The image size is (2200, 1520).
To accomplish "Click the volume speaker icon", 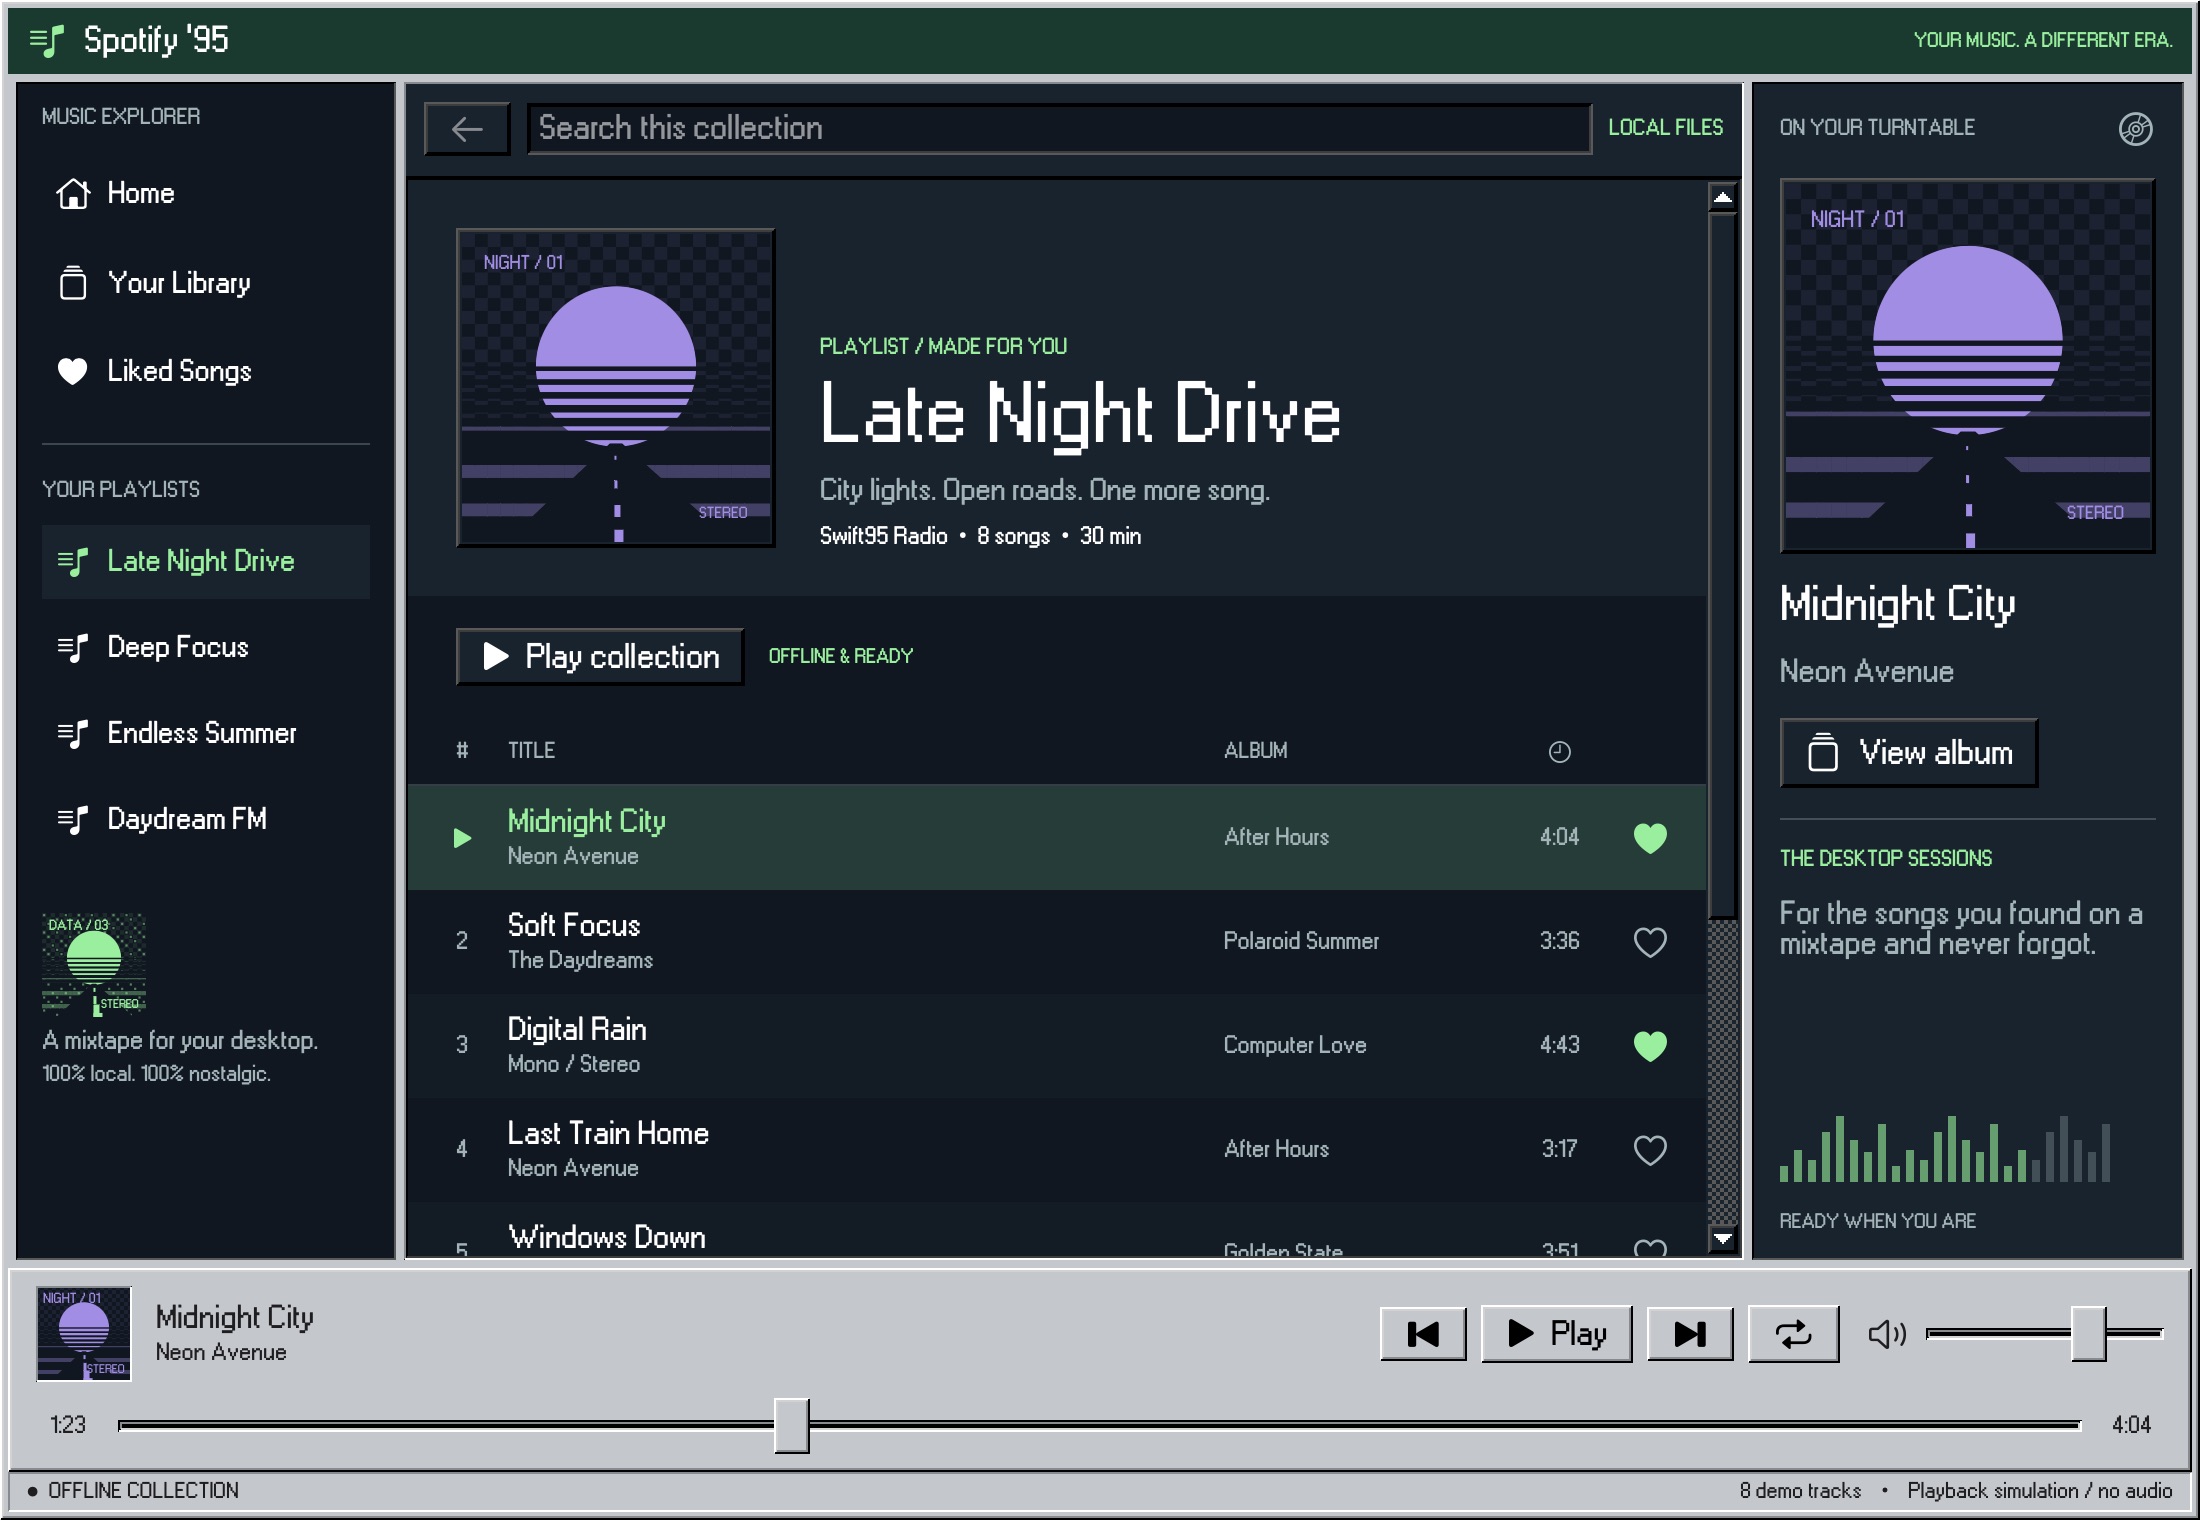I will (1887, 1334).
